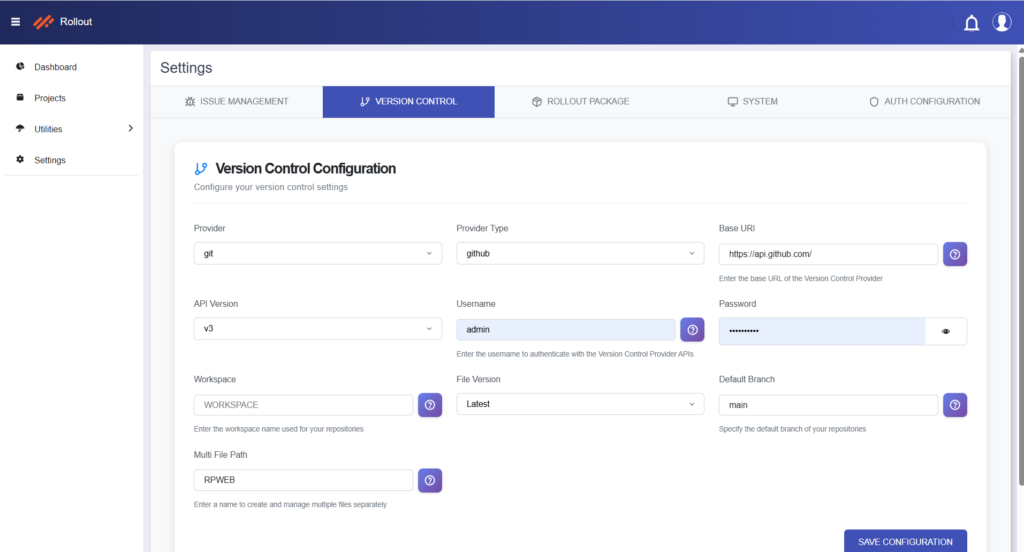Screen dimensions: 1024x552
Task: Click the monitor icon on System tab
Action: tap(733, 102)
